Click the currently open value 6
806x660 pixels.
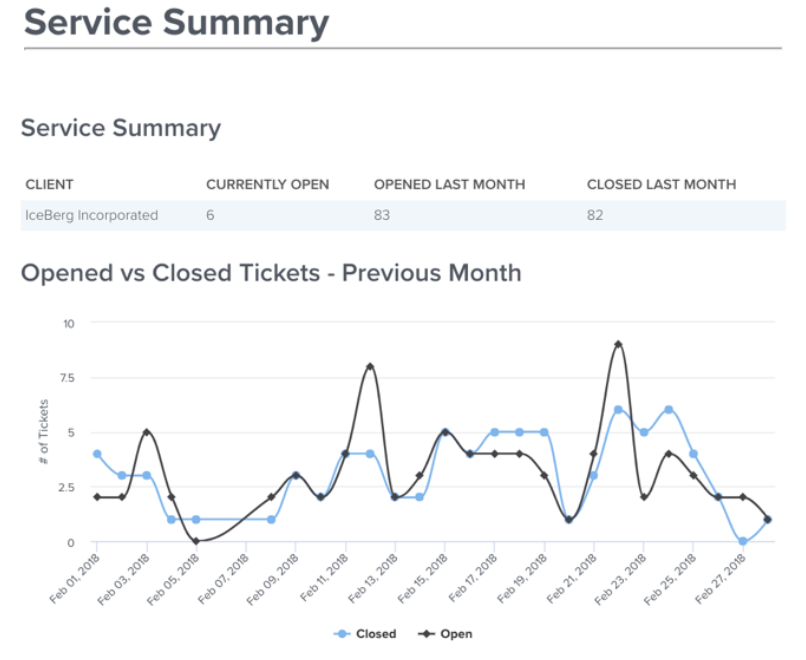pyautogui.click(x=210, y=215)
